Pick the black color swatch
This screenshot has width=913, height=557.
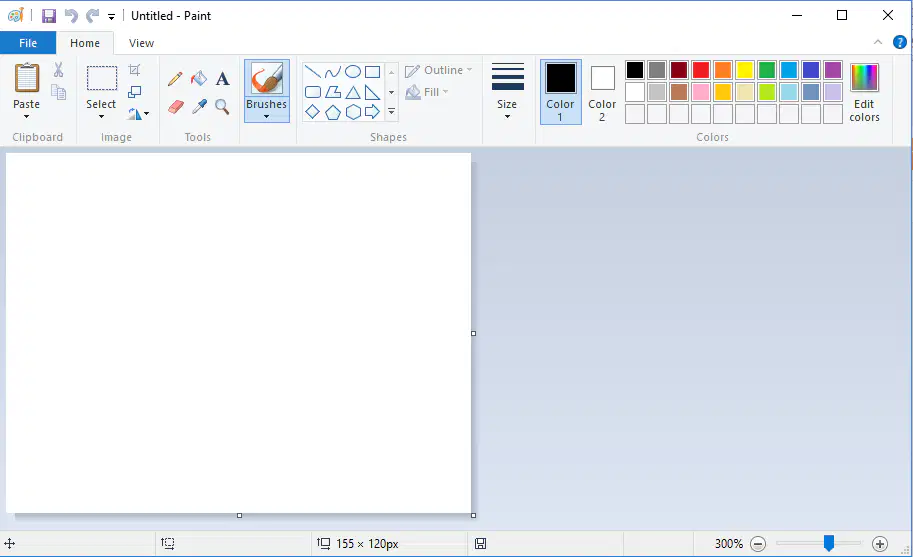[x=635, y=70]
